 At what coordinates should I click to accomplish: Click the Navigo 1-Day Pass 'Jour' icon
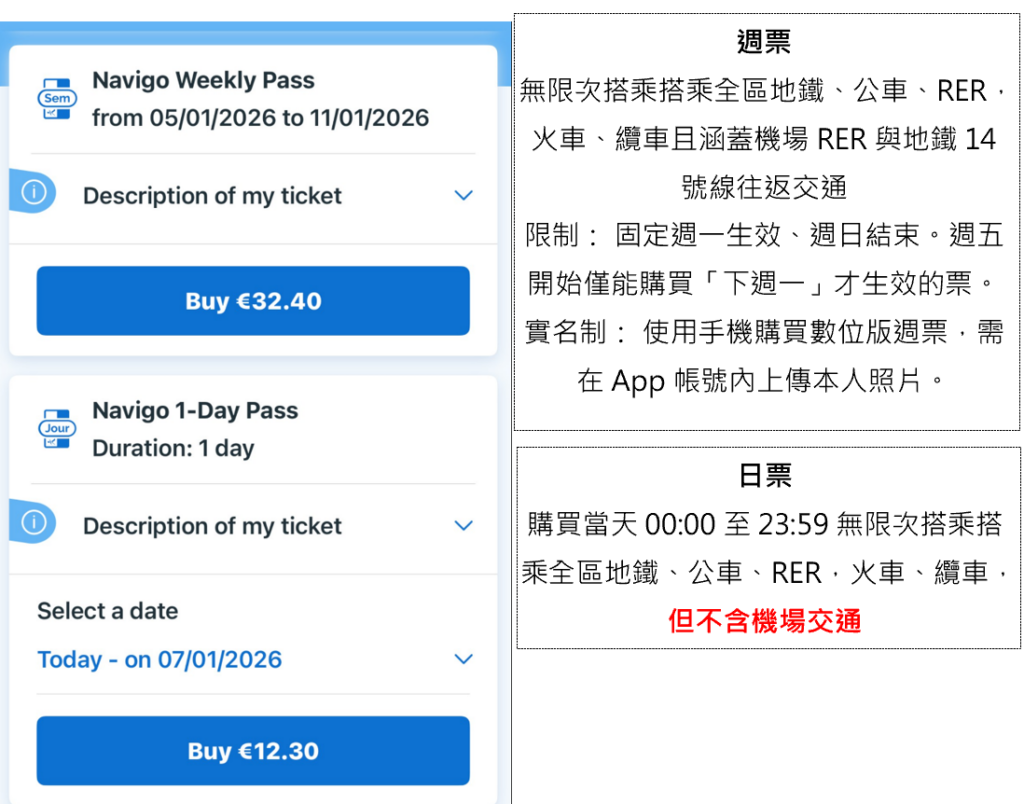(x=57, y=429)
